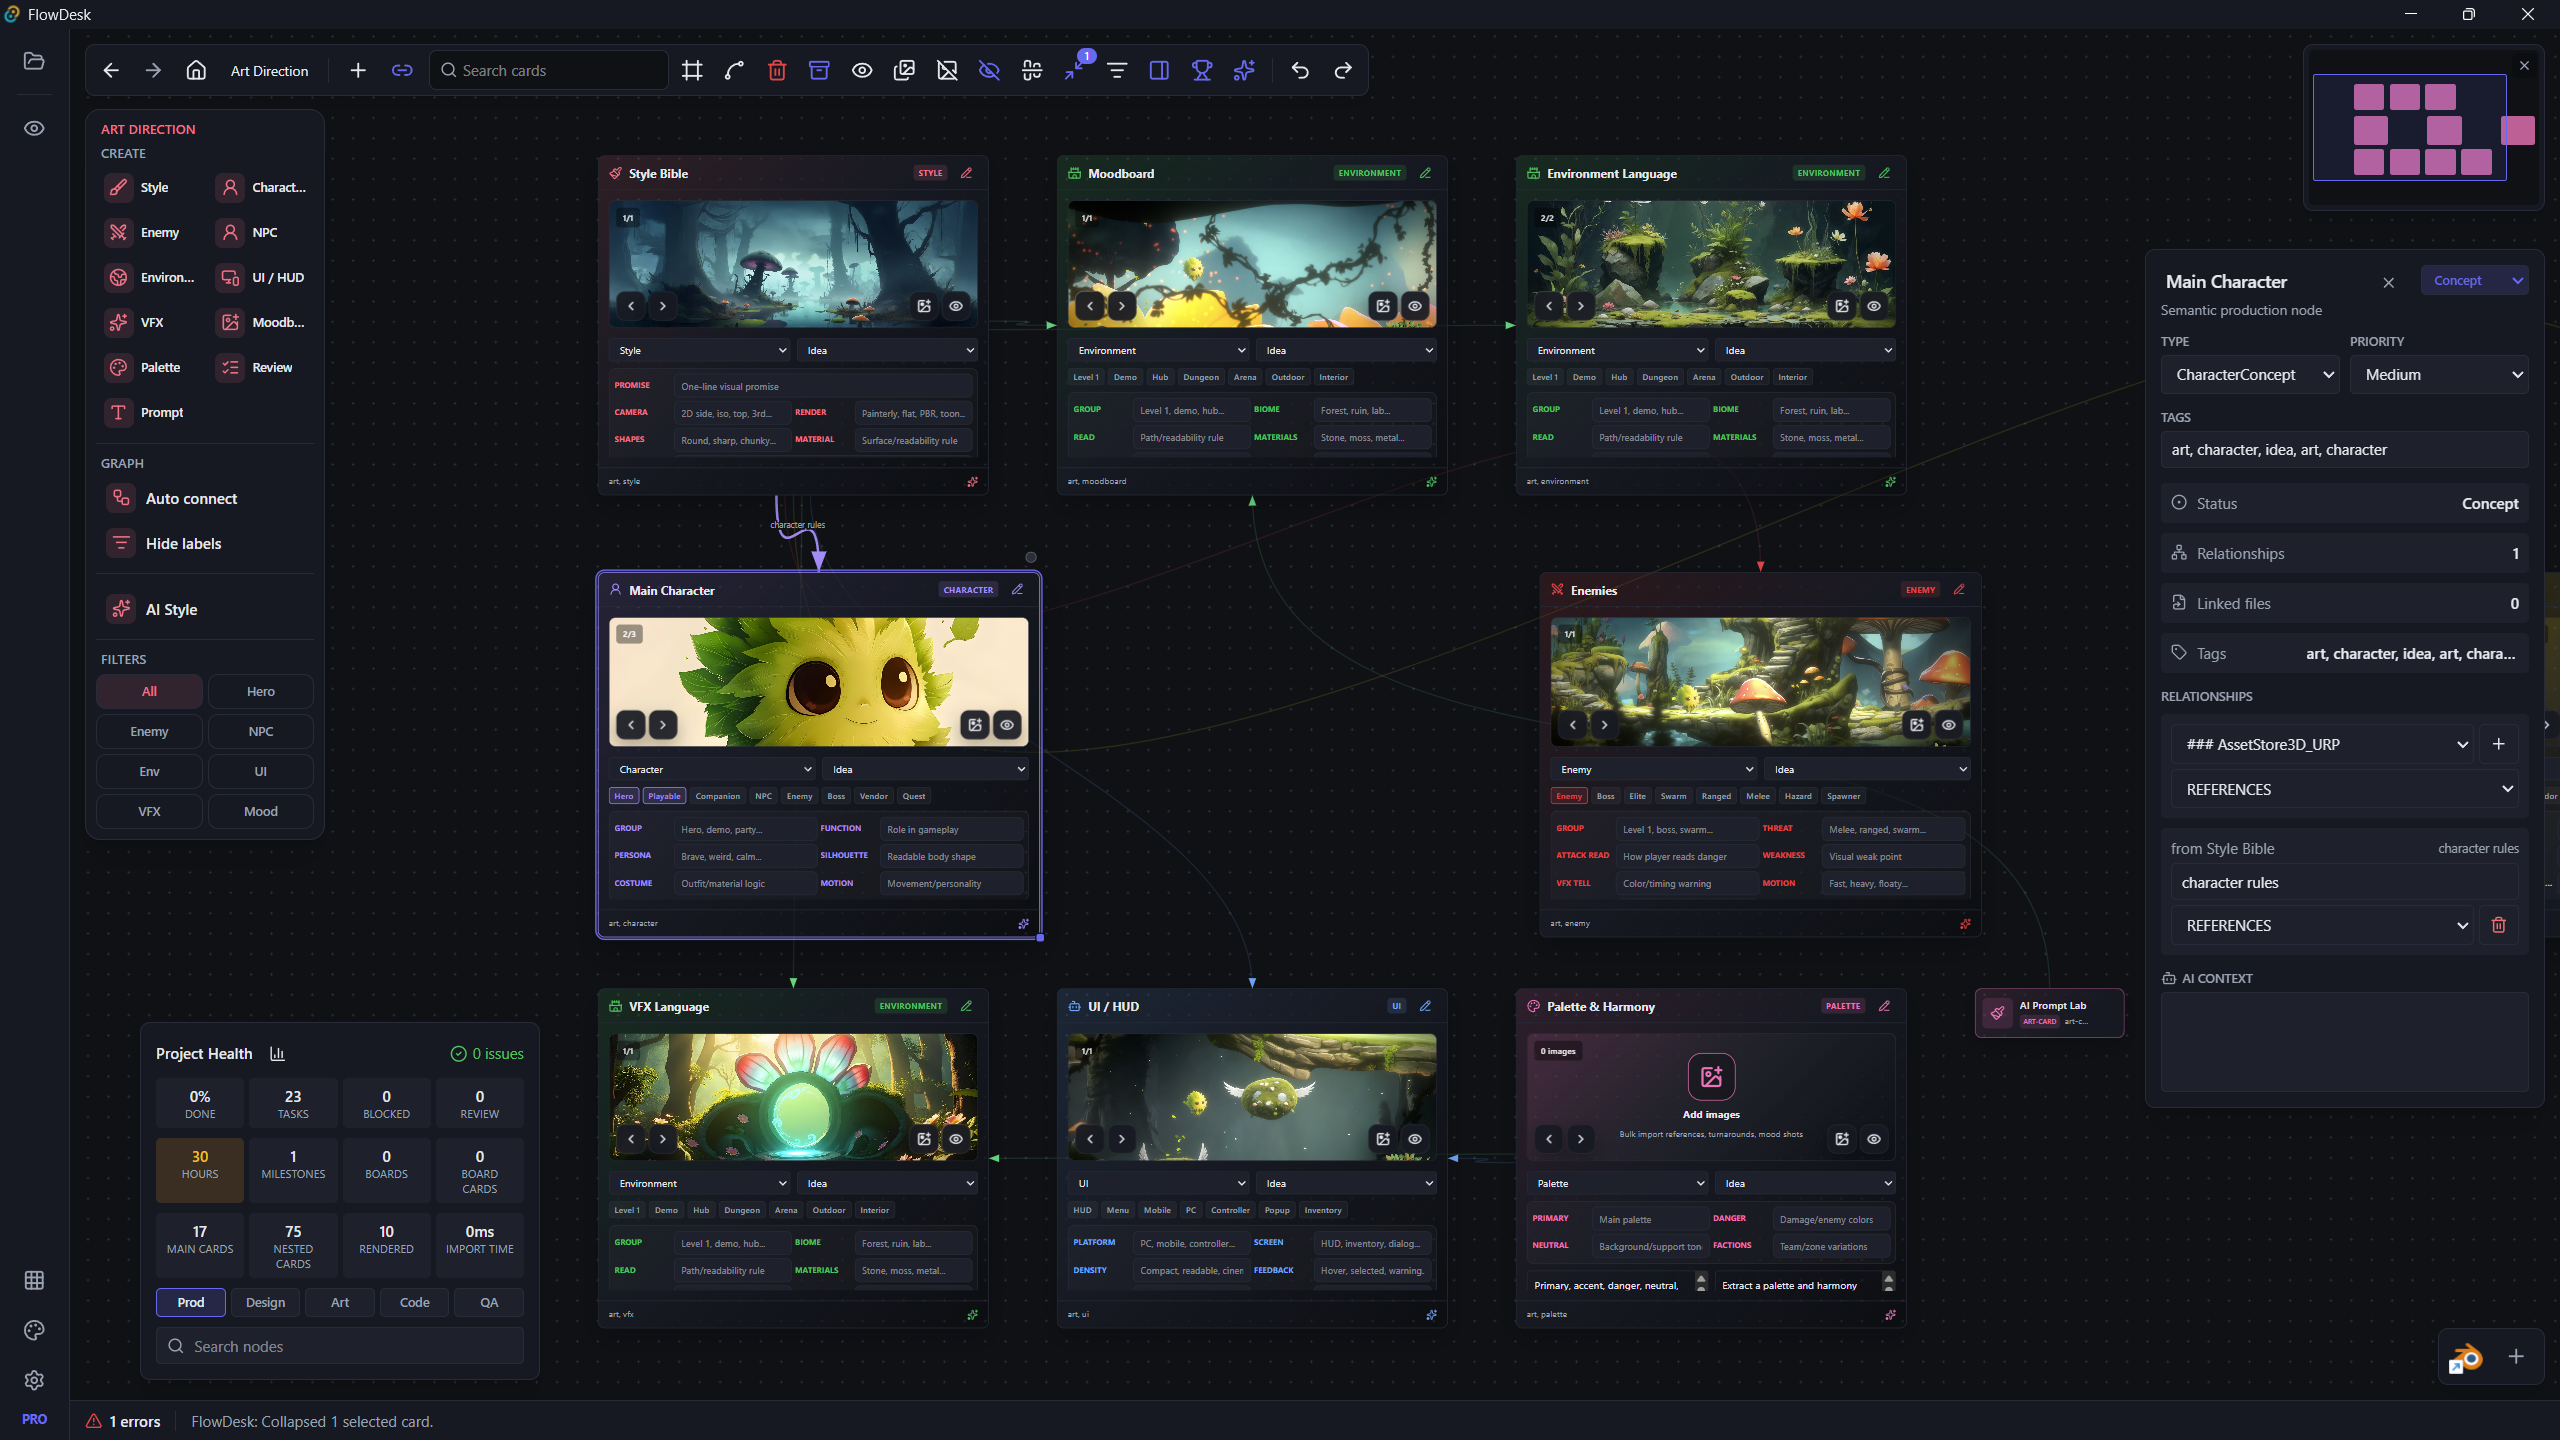Open Enemies card Enemy type dropdown

[1654, 769]
